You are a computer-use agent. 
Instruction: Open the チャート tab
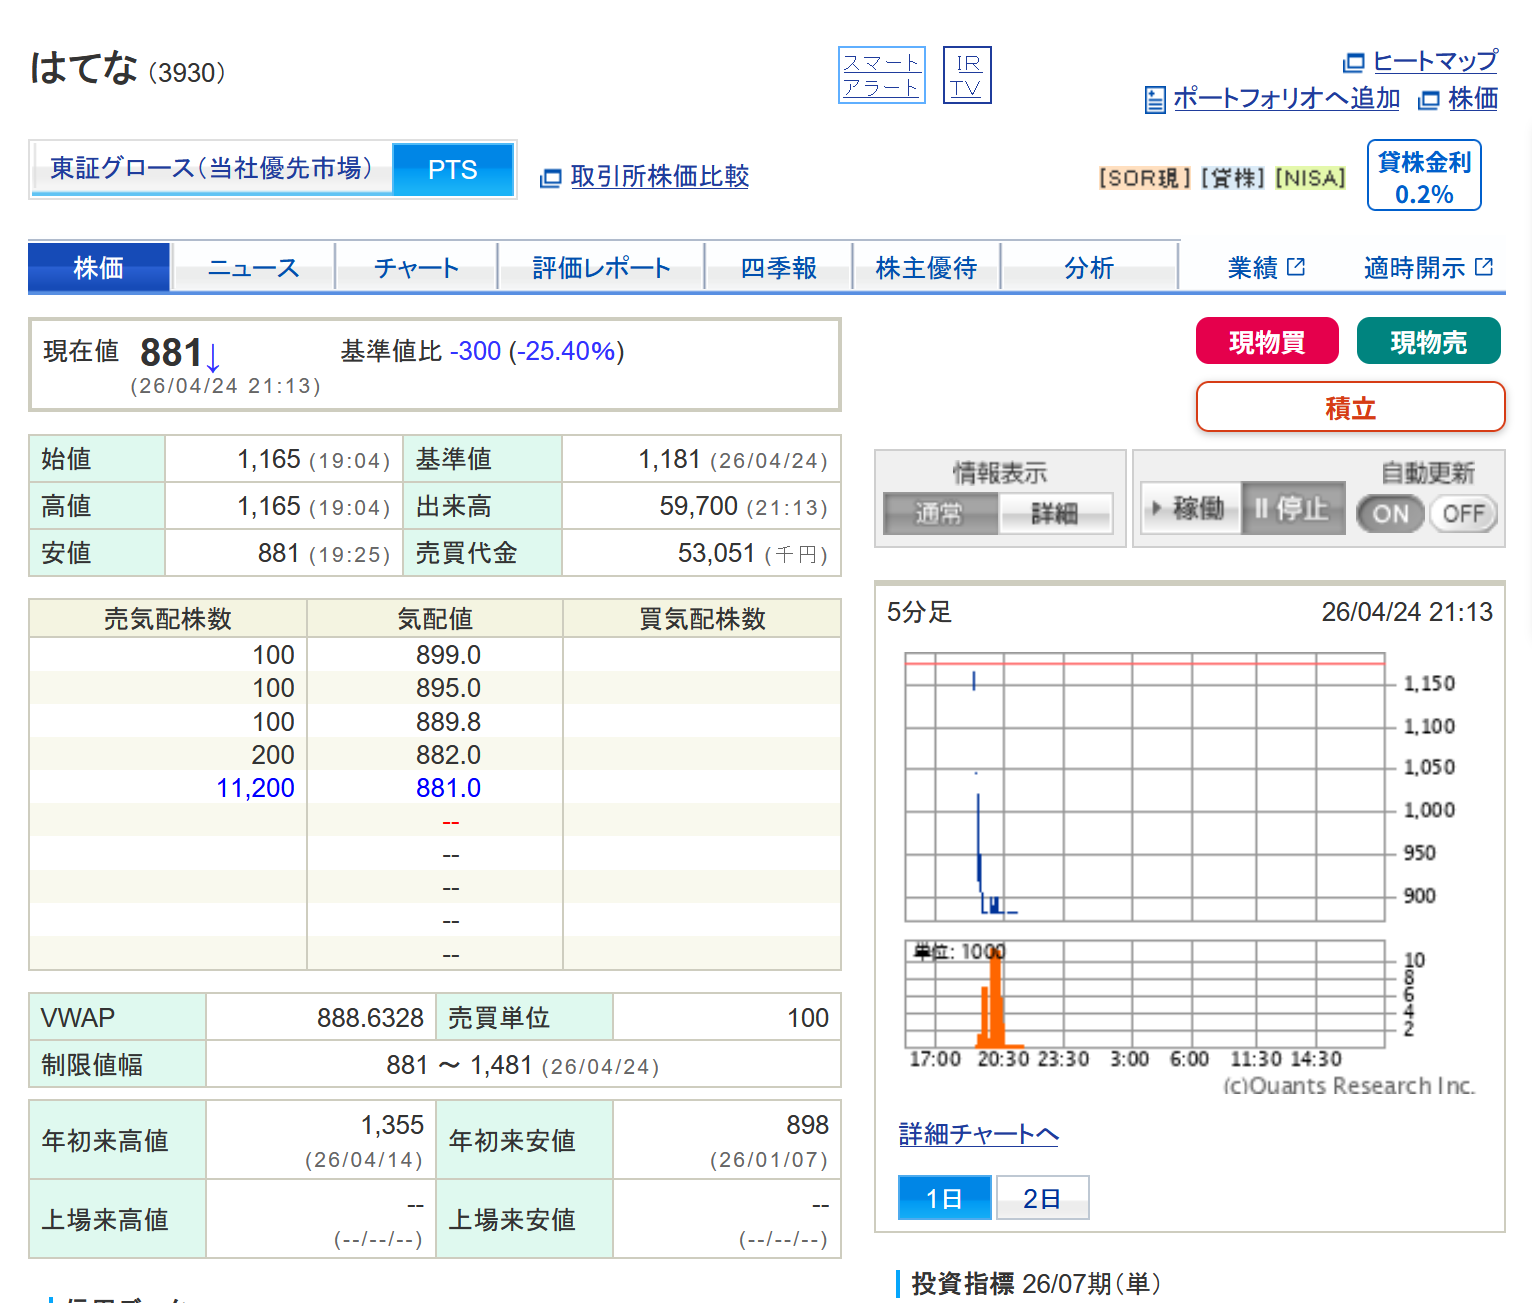tap(416, 268)
